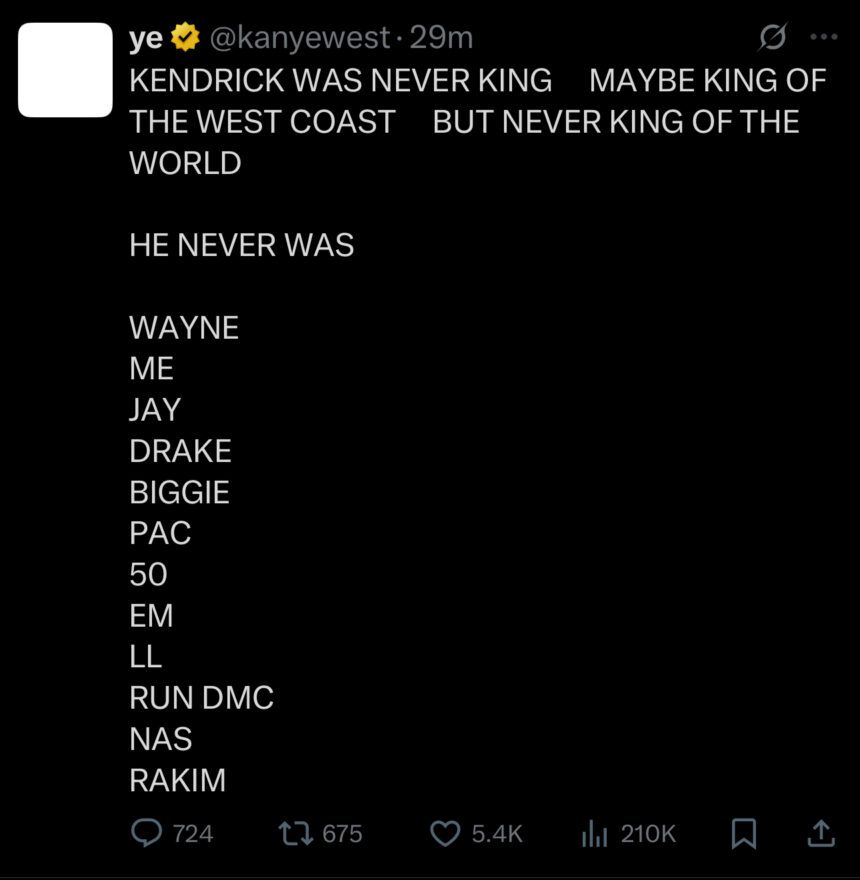
Task: Click the "RUN DMC" line in the list
Action: click(x=201, y=697)
